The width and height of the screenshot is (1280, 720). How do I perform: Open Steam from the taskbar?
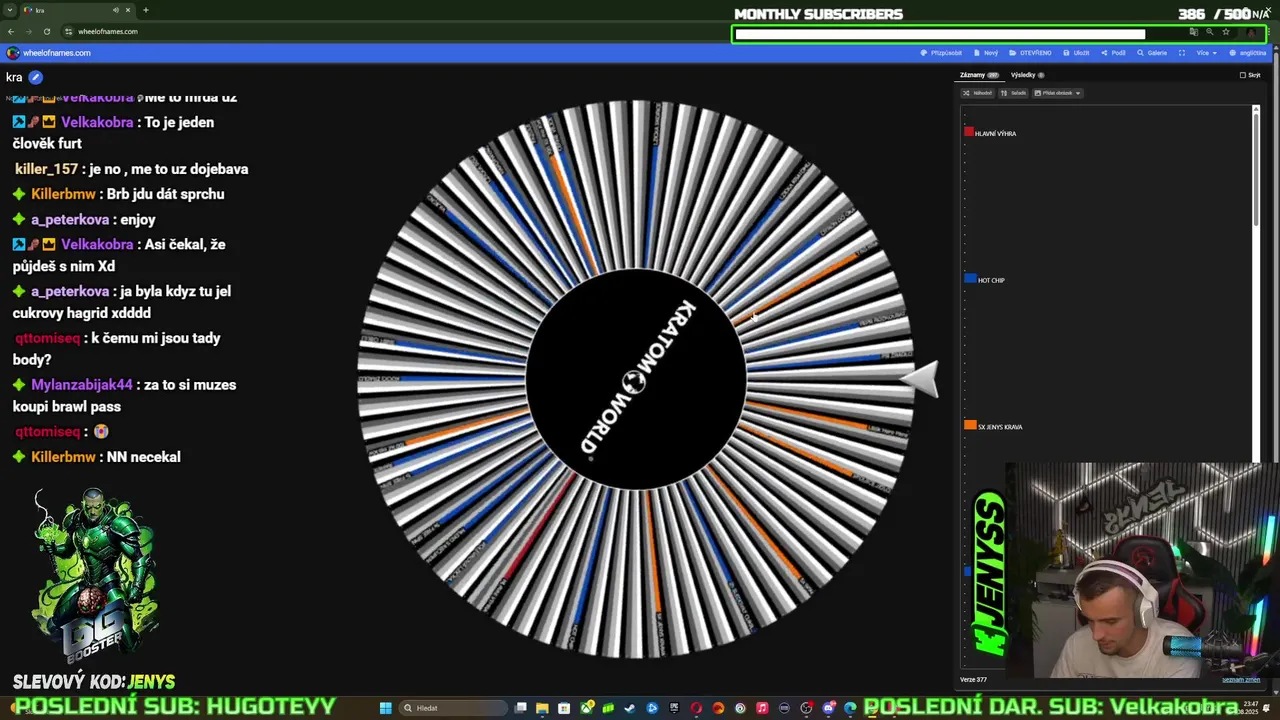(629, 708)
